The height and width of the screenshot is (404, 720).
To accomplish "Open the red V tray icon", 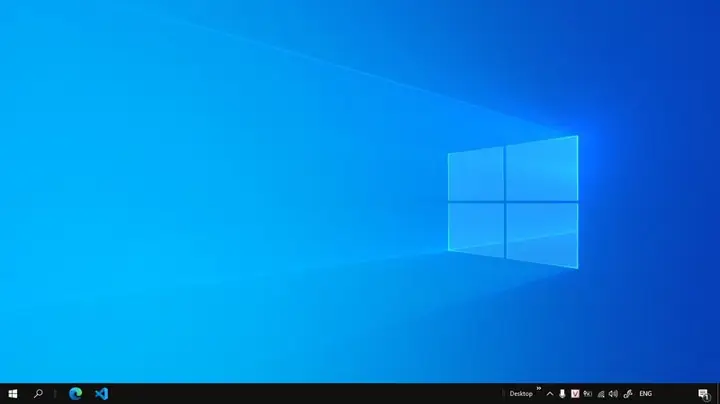I will 575,394.
